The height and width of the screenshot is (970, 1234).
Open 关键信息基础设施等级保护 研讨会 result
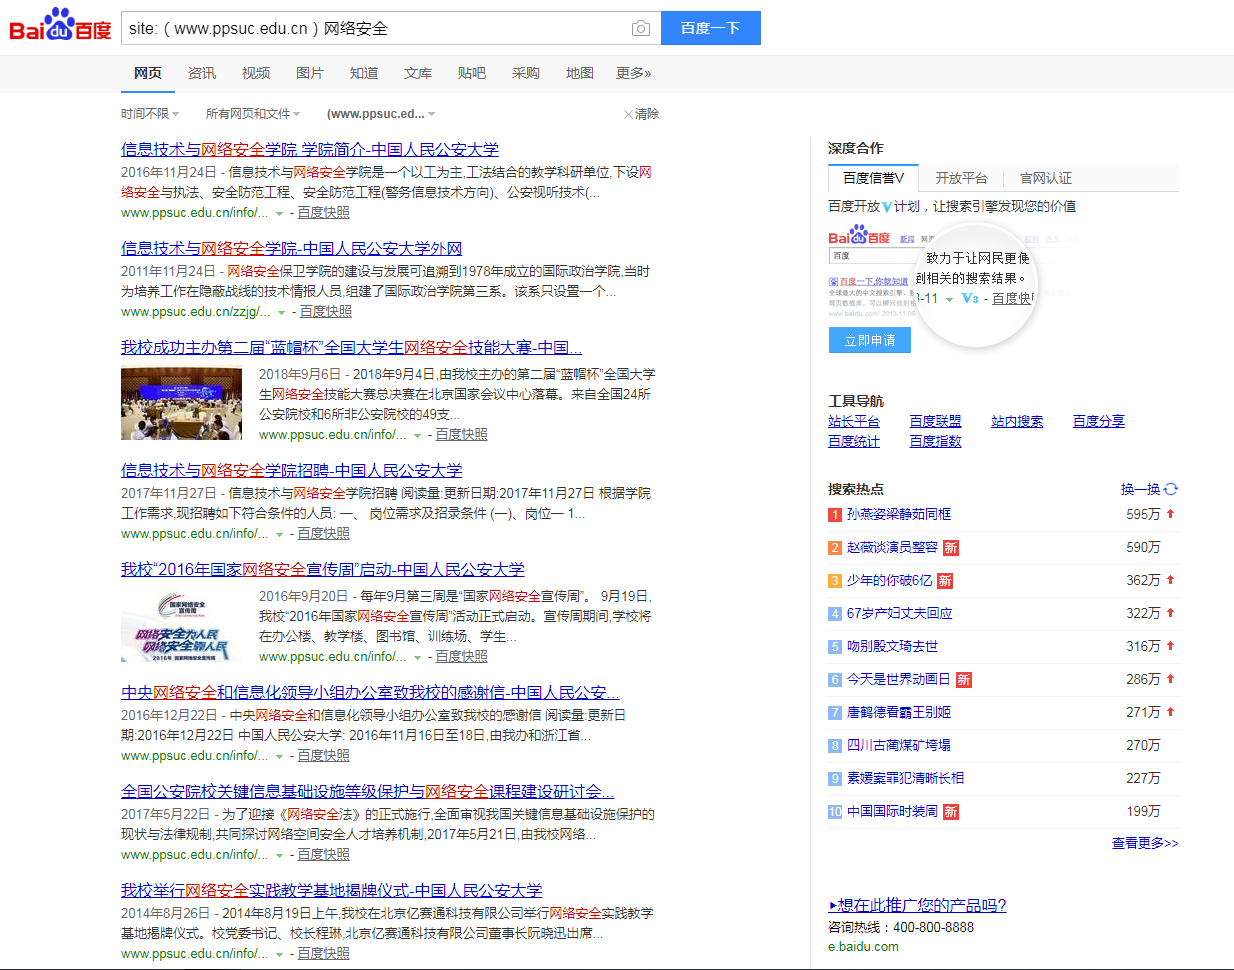tap(368, 791)
